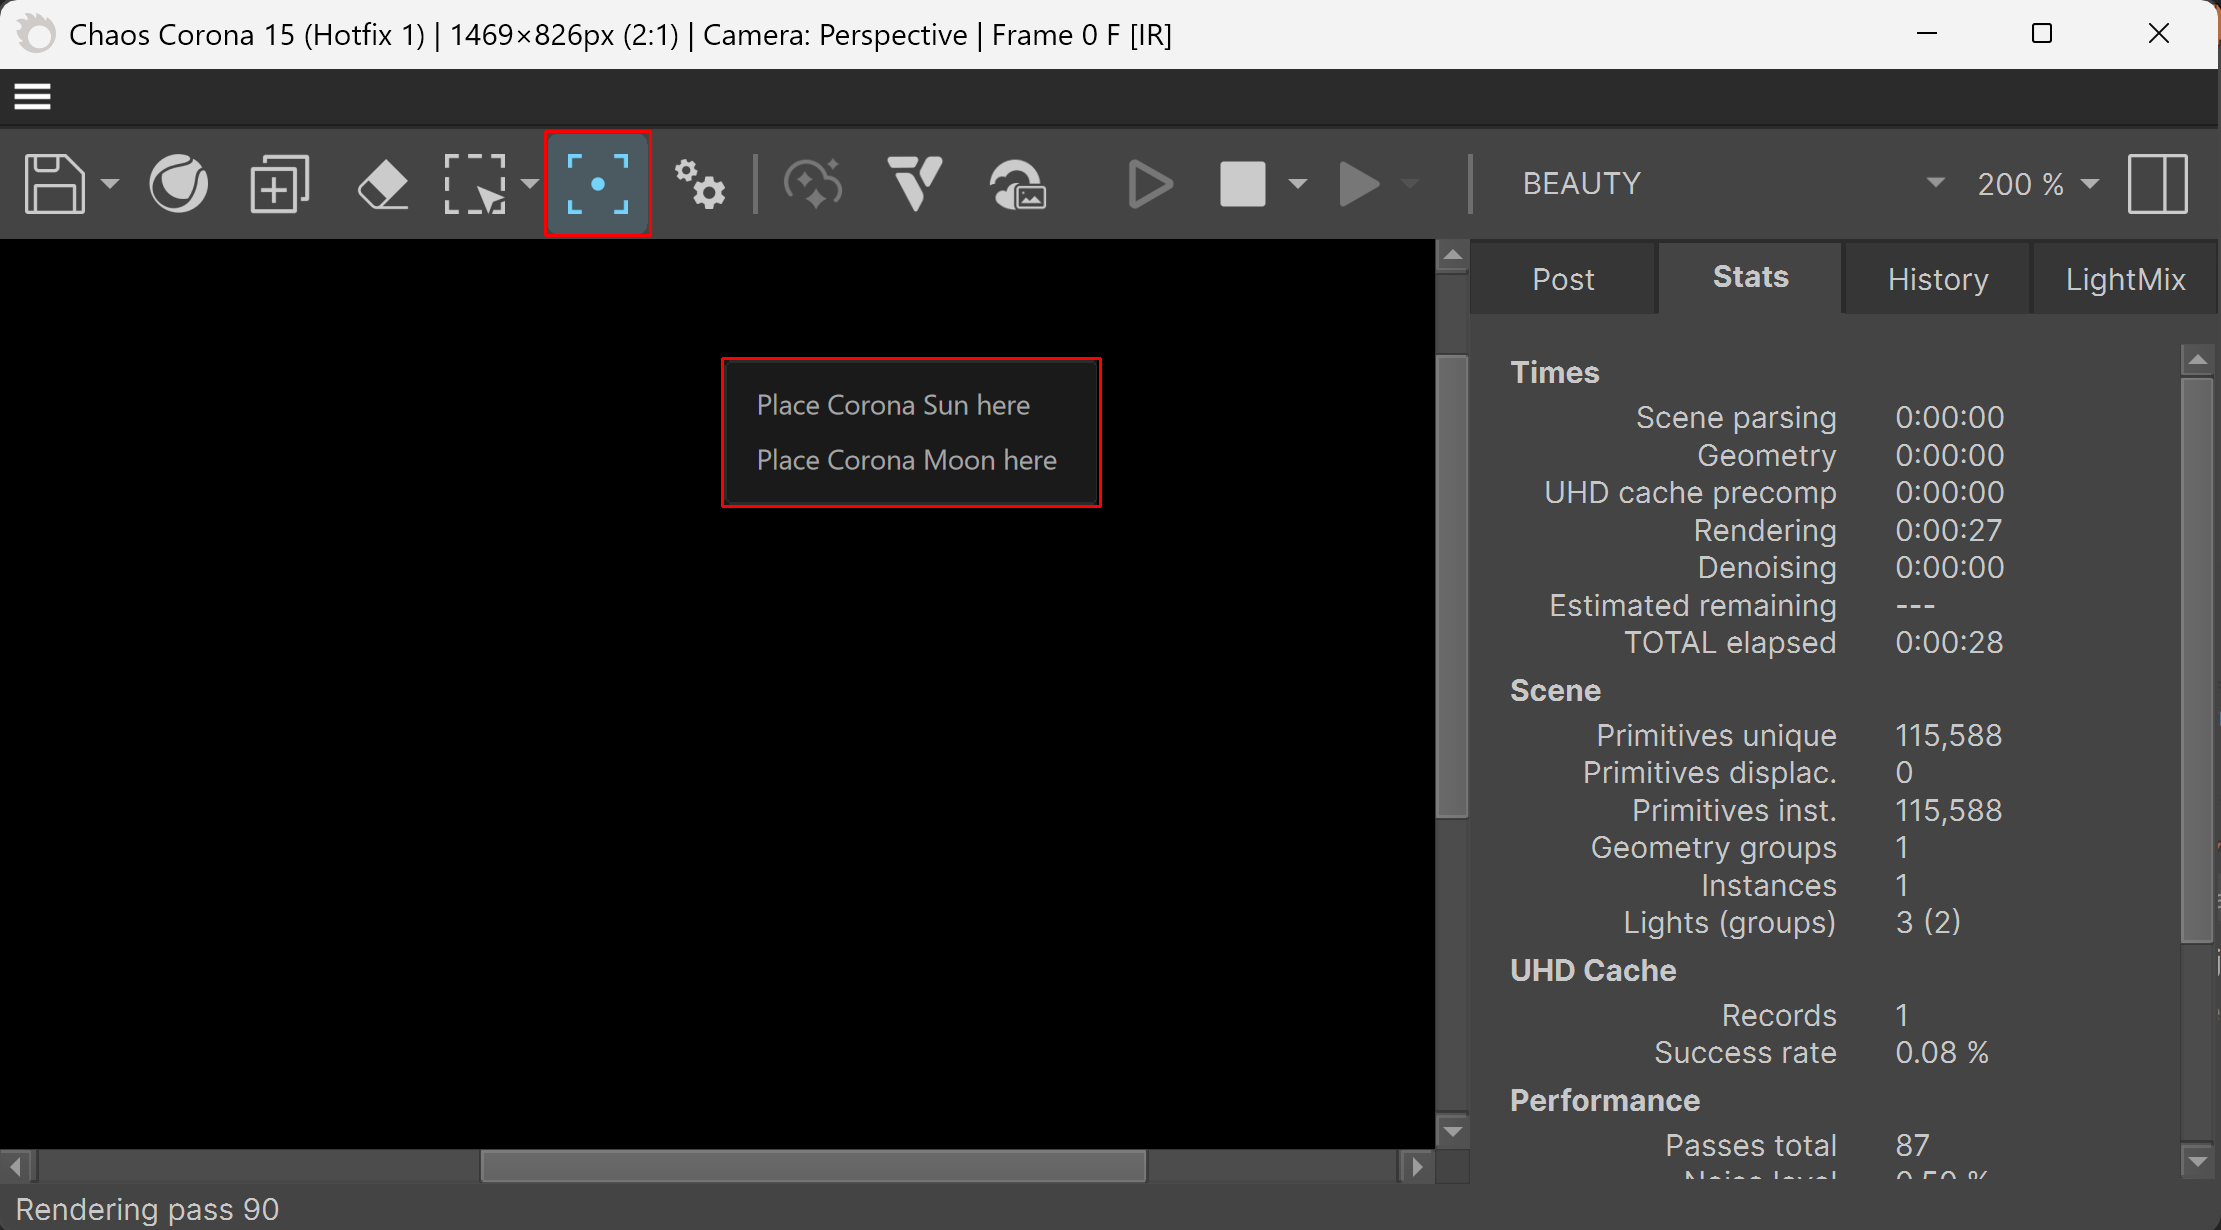Click the image view vertical scrollbar thumb
The width and height of the screenshot is (2221, 1230).
click(1453, 587)
